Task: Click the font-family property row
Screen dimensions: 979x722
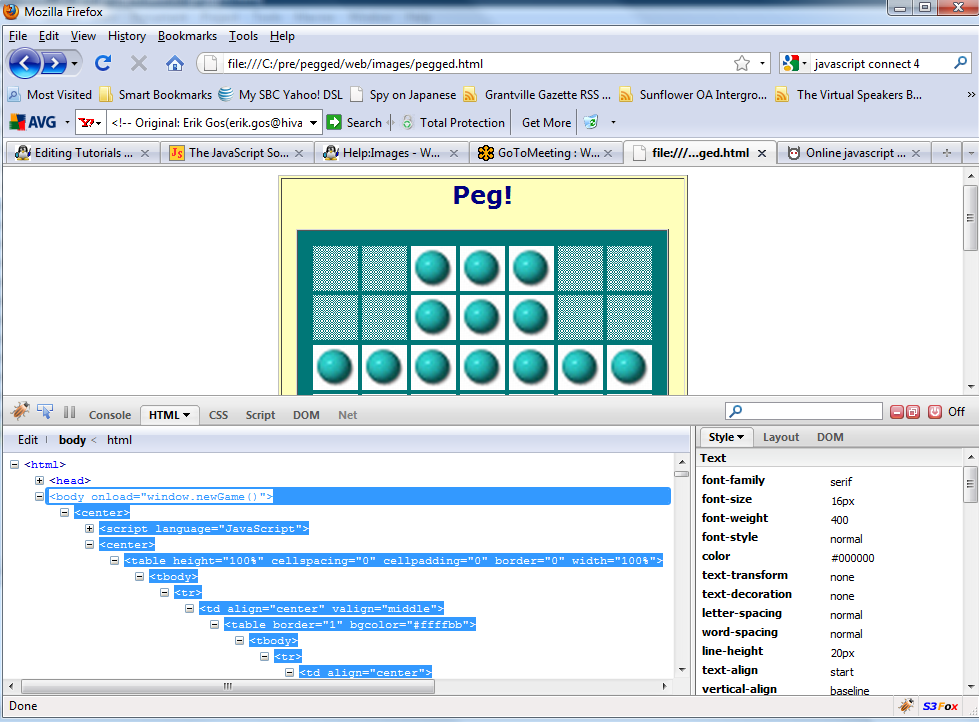Action: point(830,480)
